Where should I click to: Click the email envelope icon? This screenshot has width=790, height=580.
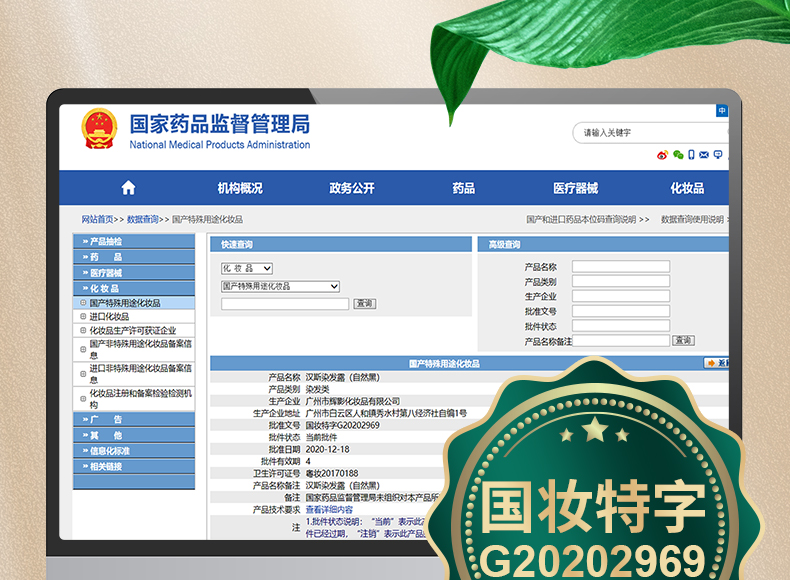pos(704,155)
